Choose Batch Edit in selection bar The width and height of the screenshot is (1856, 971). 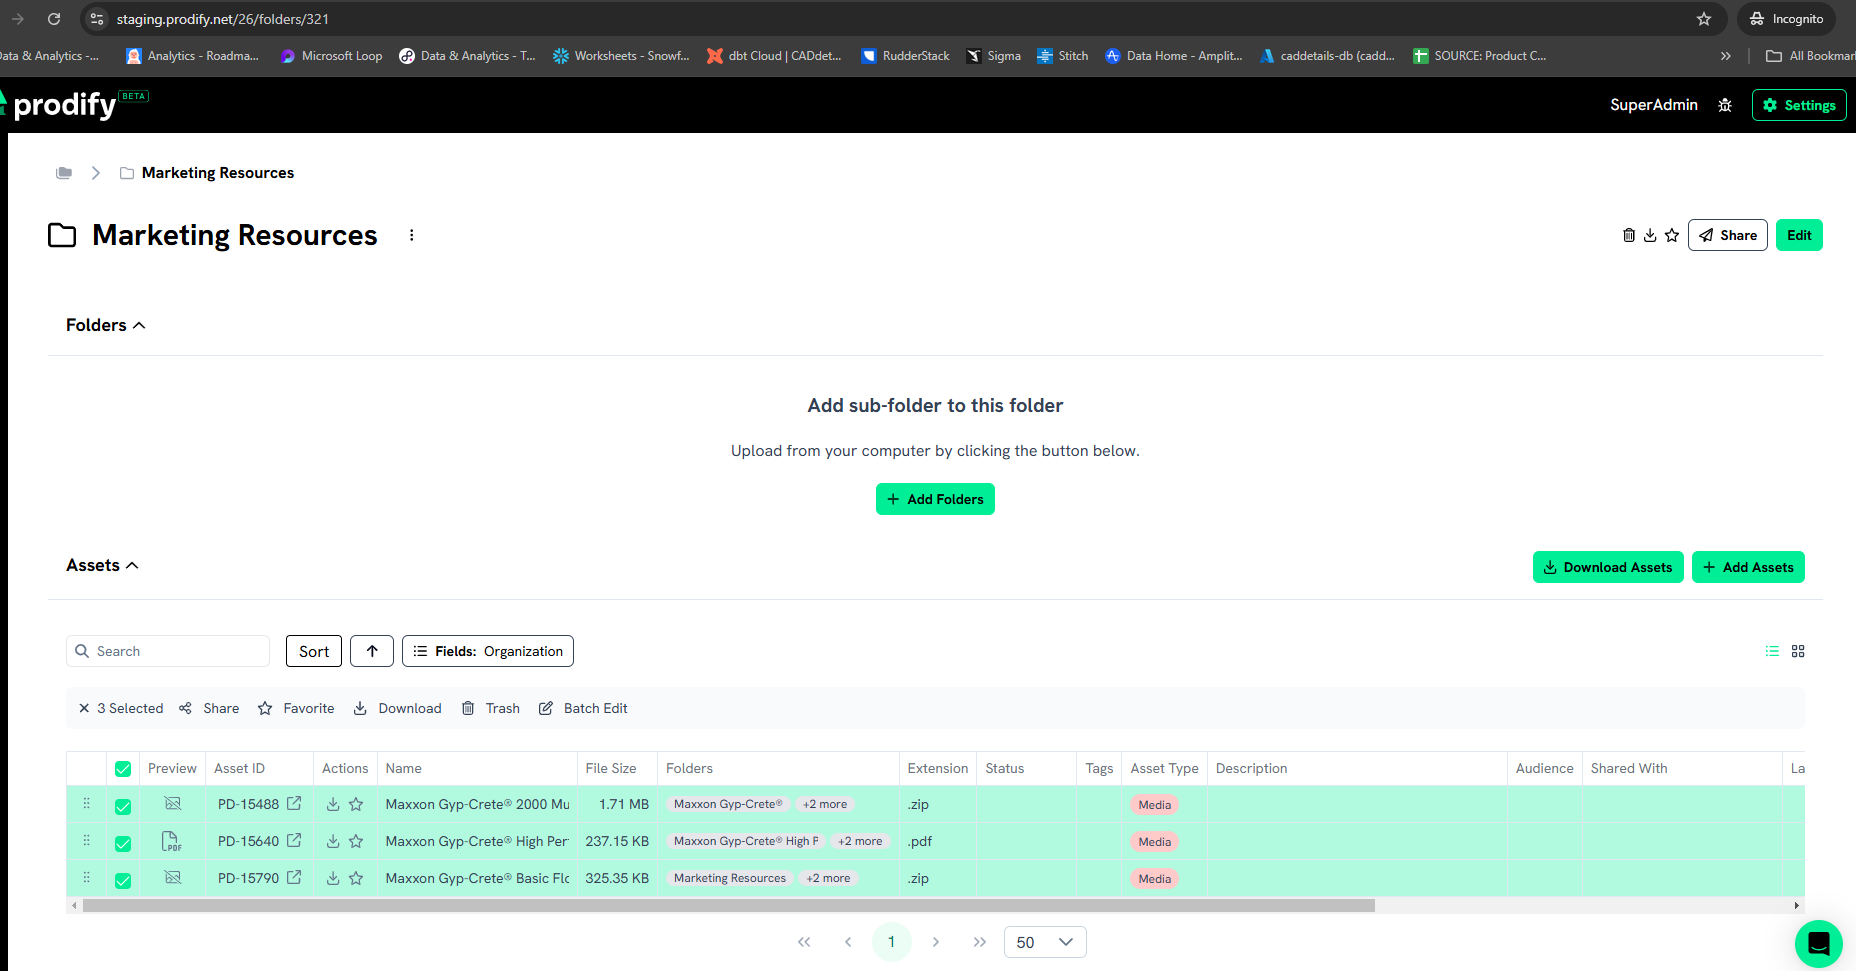(x=584, y=708)
